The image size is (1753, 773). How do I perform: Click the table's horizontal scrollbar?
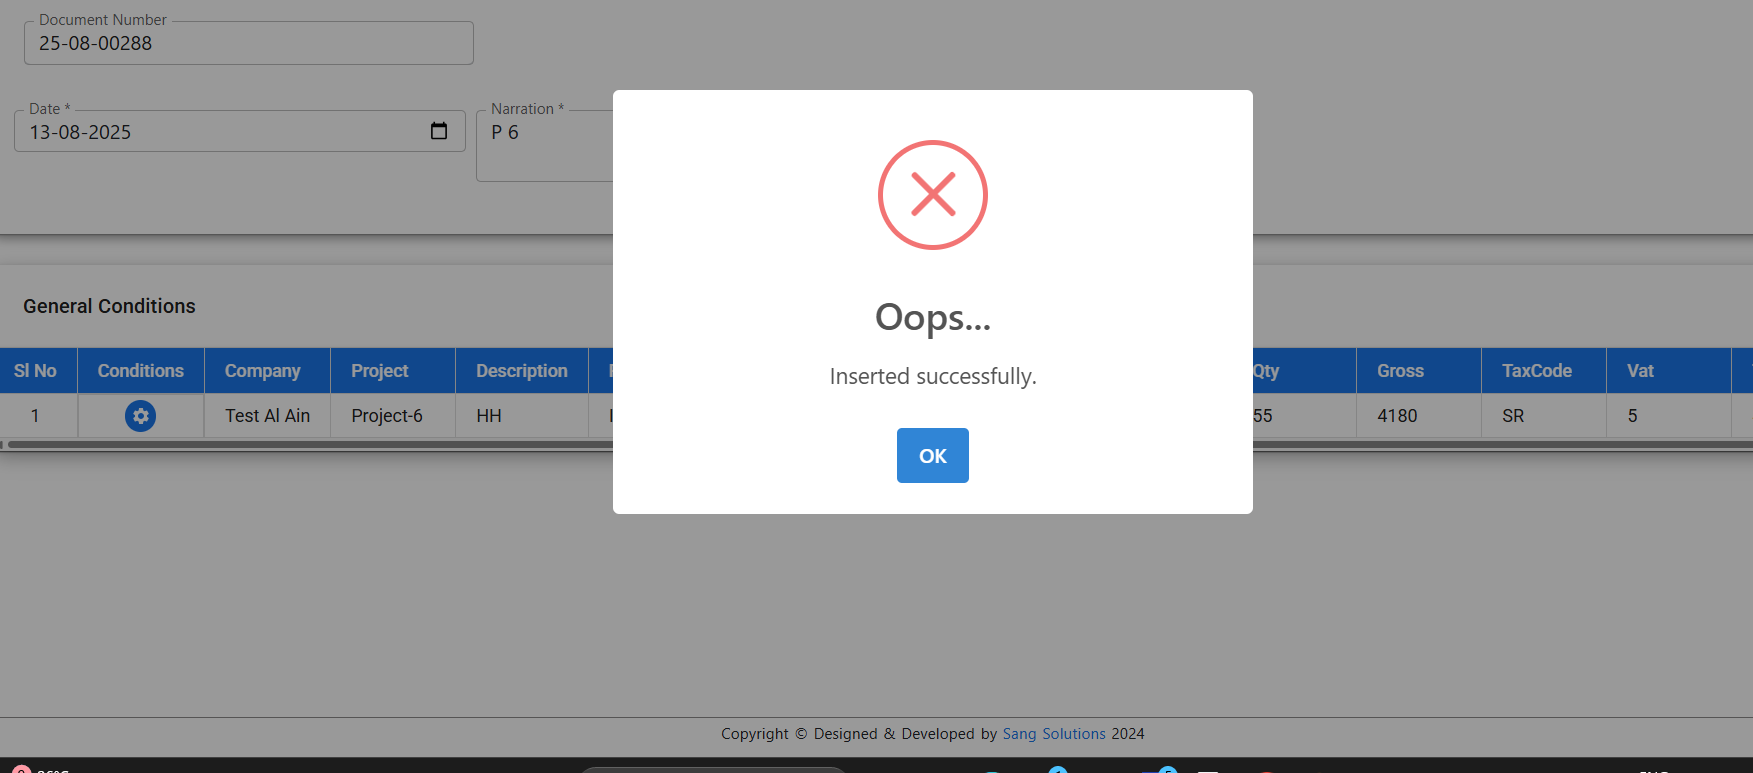pyautogui.click(x=300, y=445)
